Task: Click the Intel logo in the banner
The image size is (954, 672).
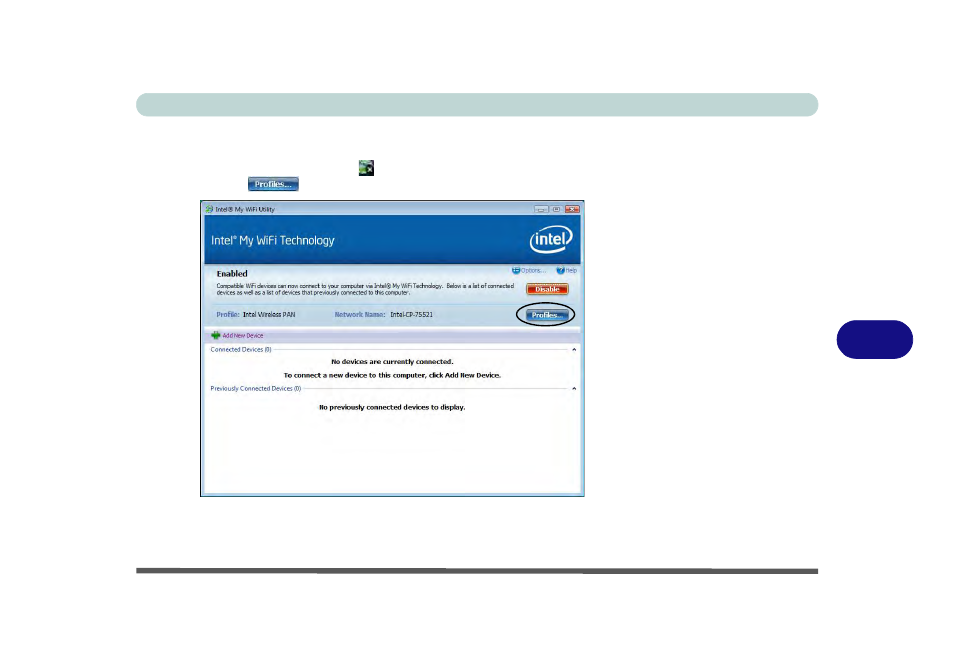Action: tap(550, 240)
